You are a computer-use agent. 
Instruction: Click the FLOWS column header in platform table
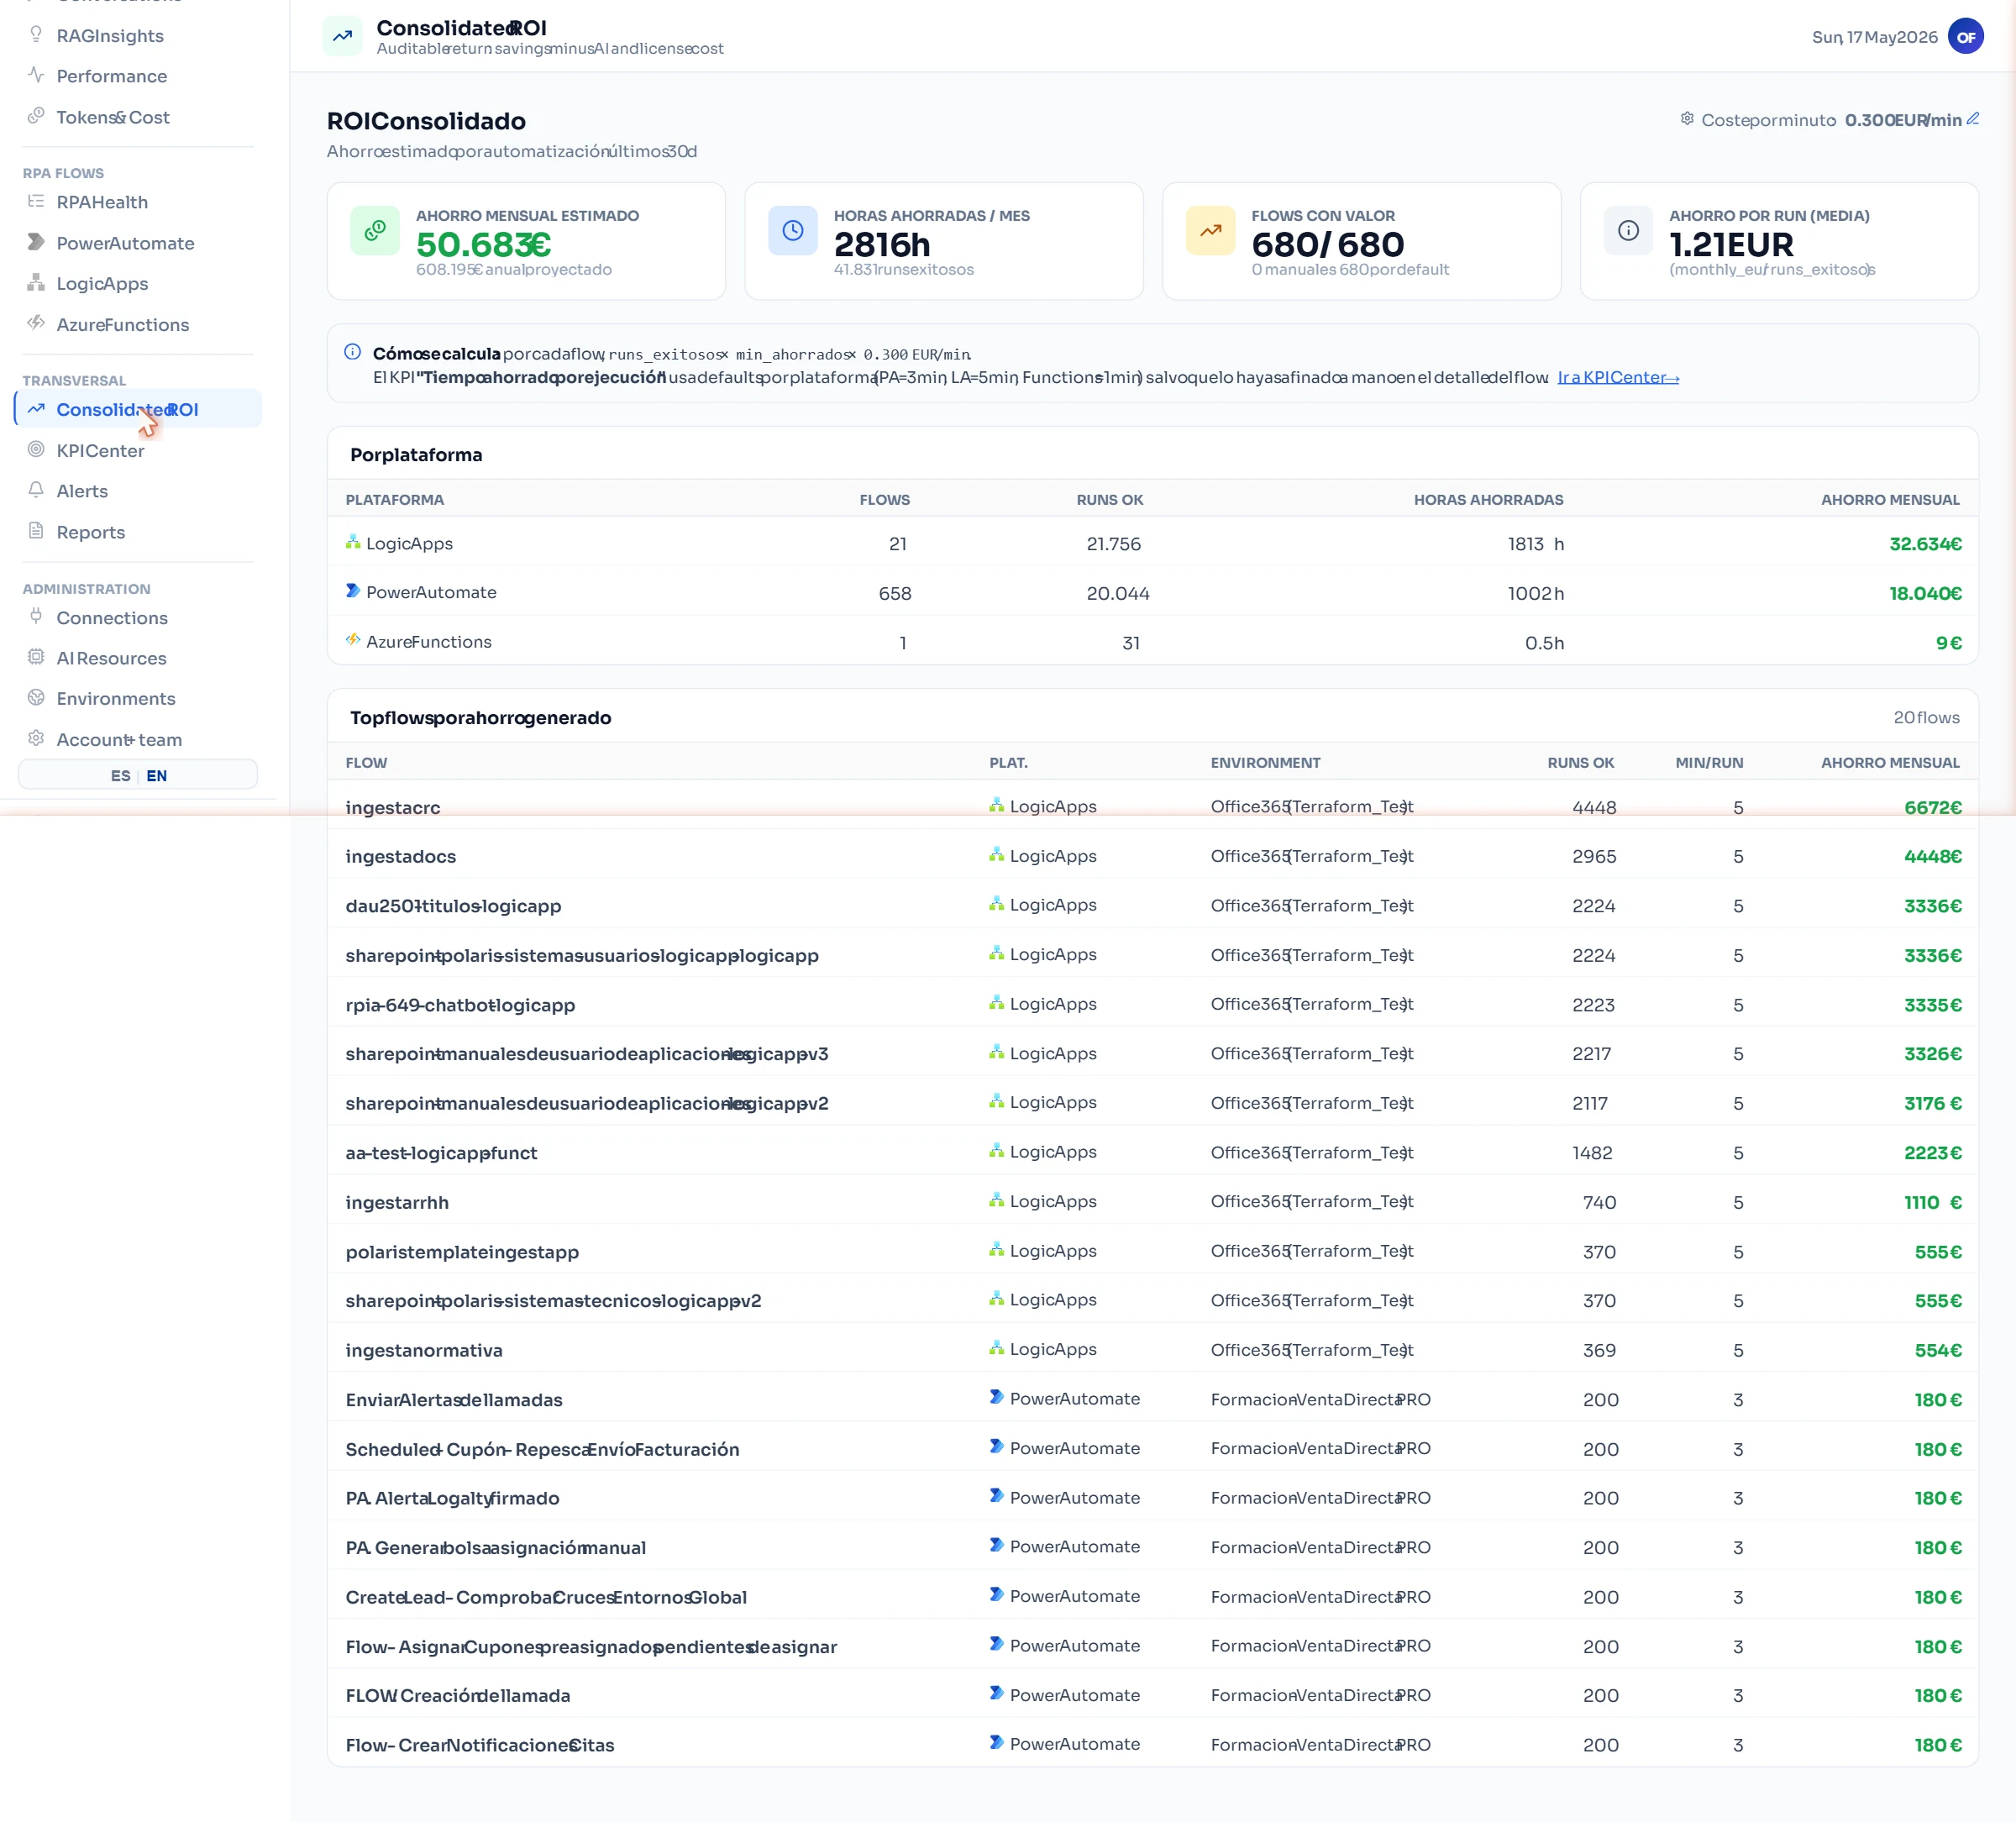click(885, 500)
